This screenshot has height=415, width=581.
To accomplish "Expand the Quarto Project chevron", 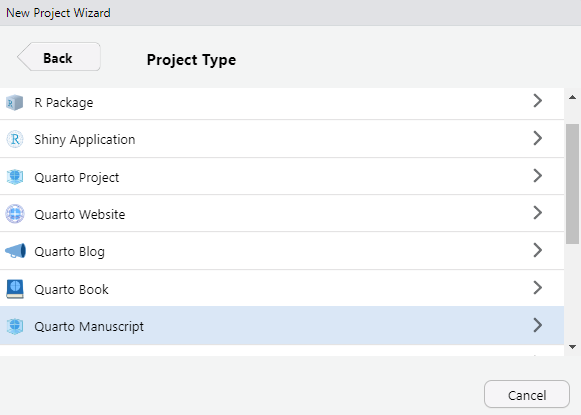I will [x=538, y=176].
